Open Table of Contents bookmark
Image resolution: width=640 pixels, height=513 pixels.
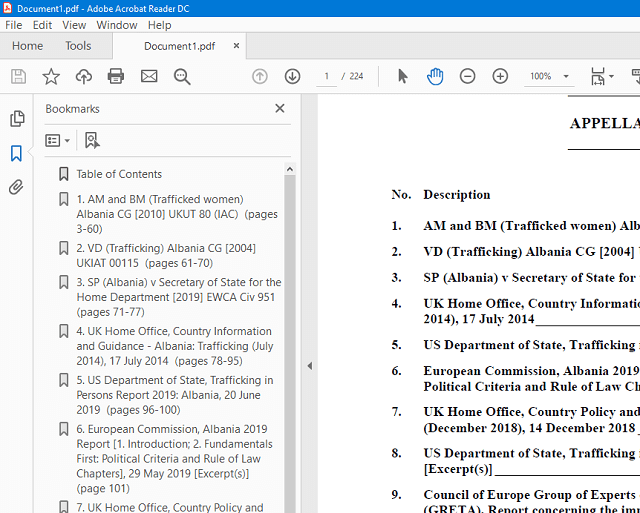119,174
